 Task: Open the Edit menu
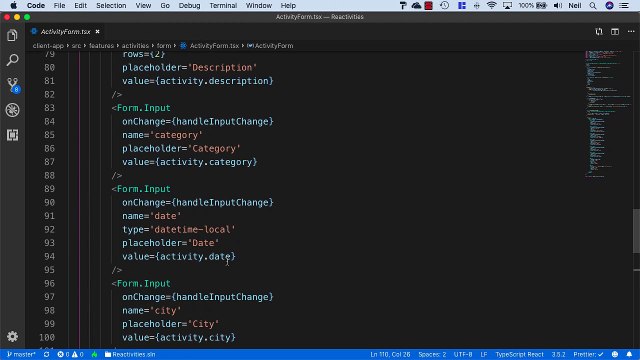[x=80, y=5]
